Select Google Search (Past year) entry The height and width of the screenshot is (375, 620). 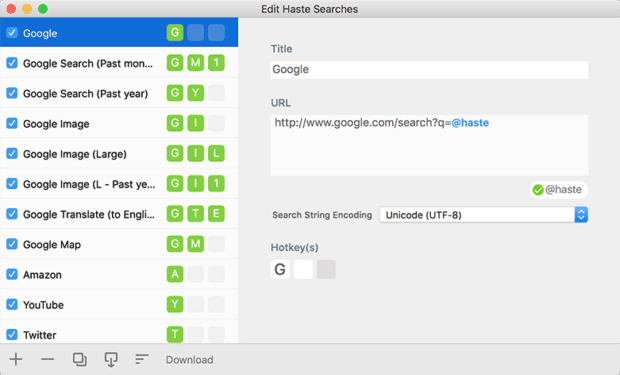click(119, 93)
